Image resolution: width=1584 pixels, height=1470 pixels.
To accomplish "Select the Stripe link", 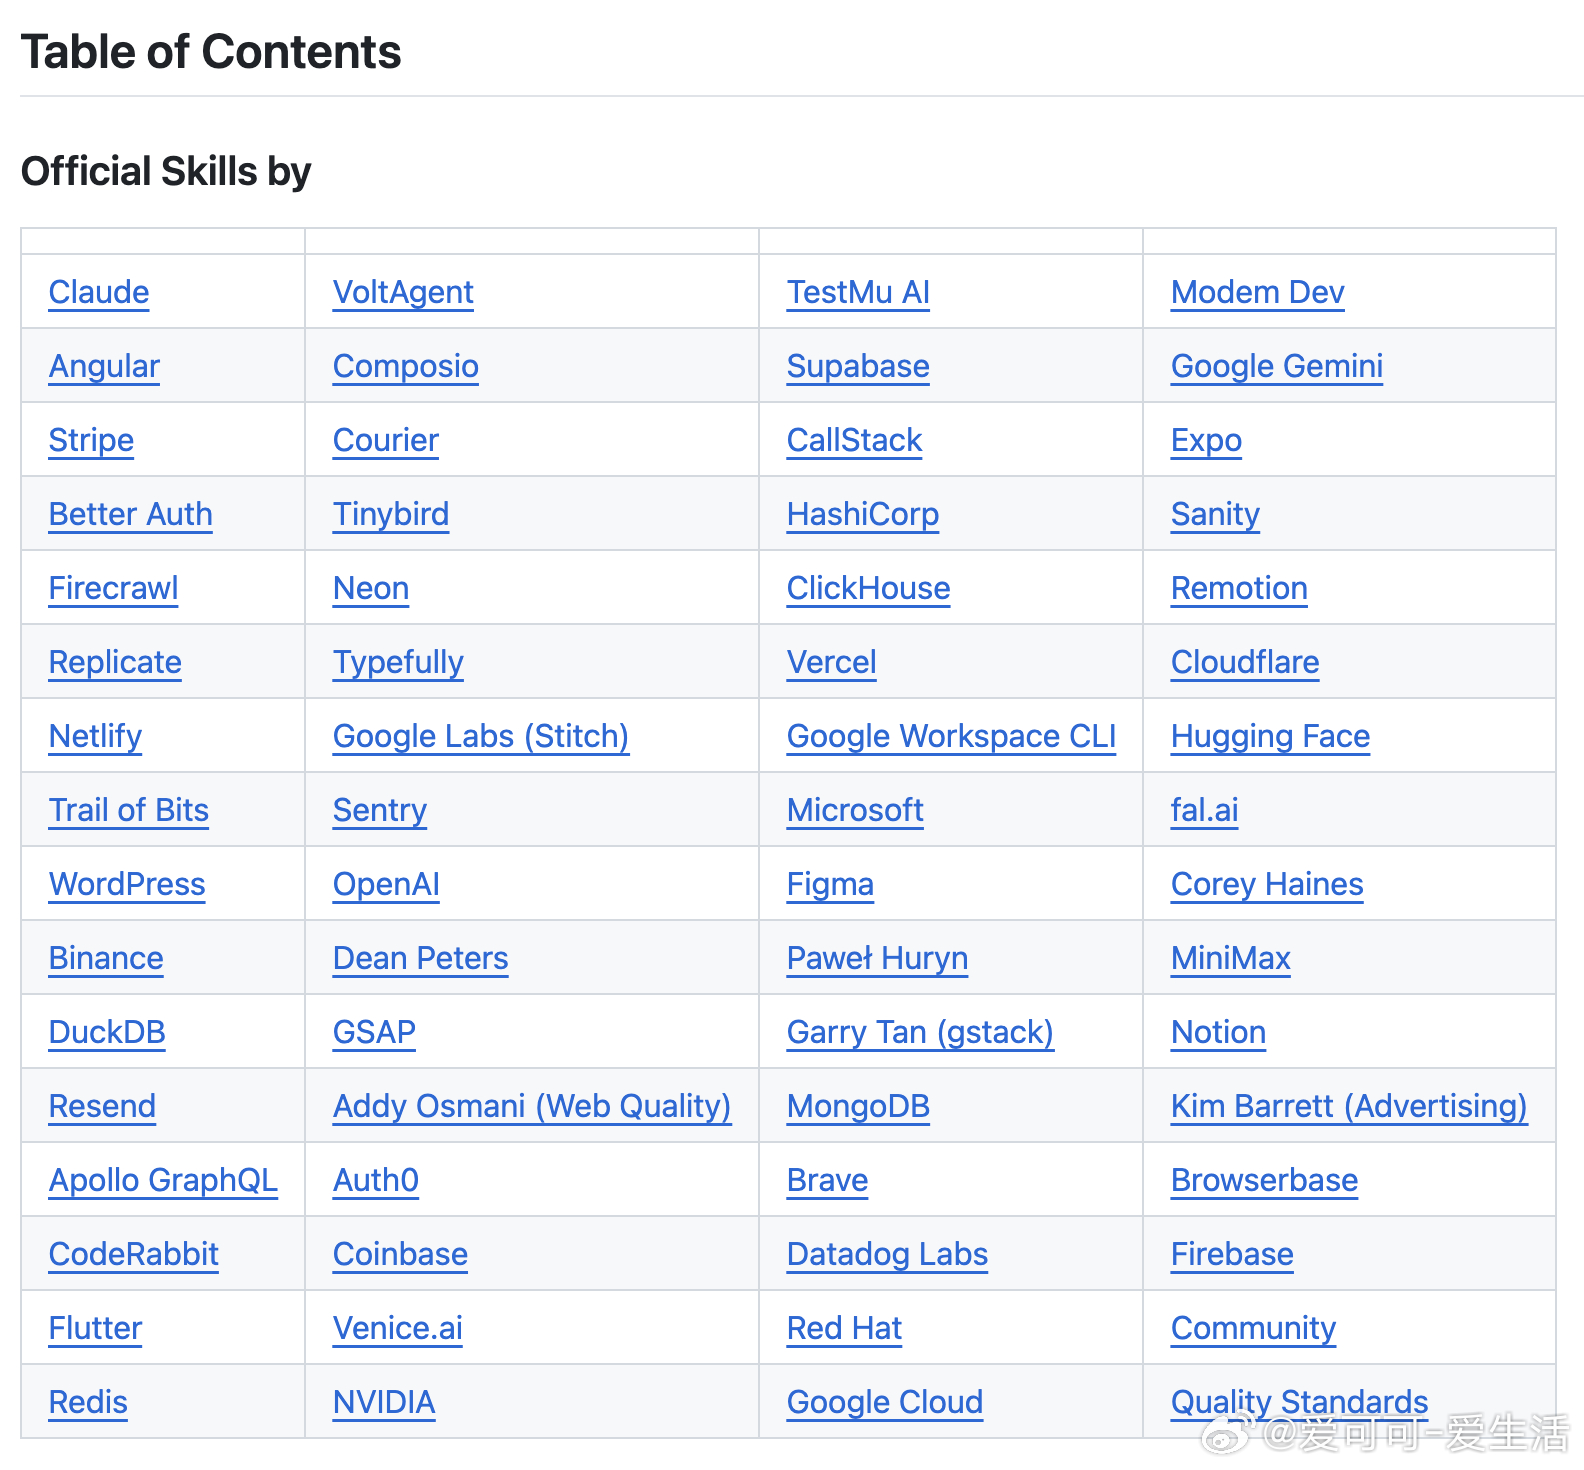I will pos(91,440).
